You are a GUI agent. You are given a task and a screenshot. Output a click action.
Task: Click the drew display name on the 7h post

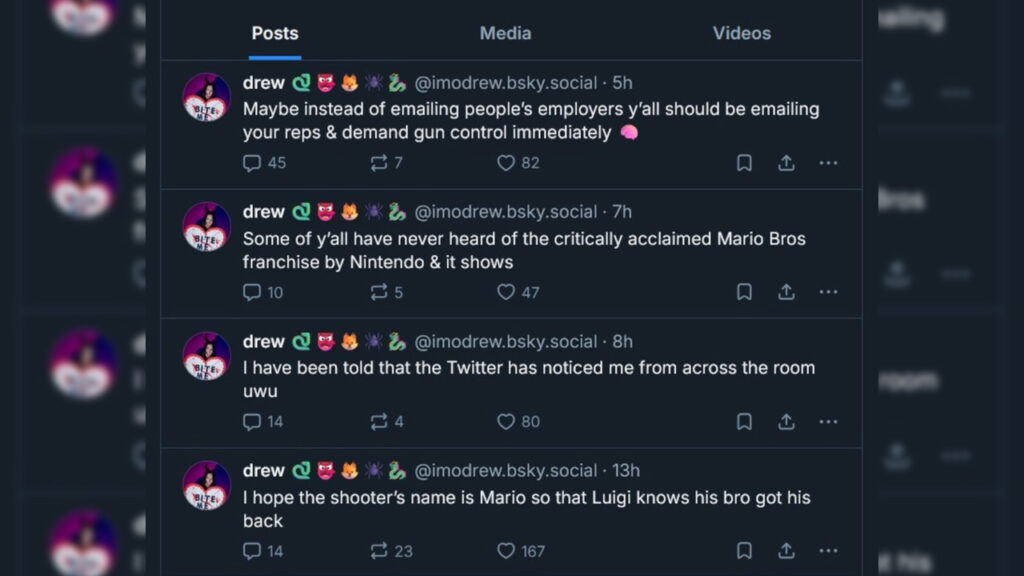(264, 212)
